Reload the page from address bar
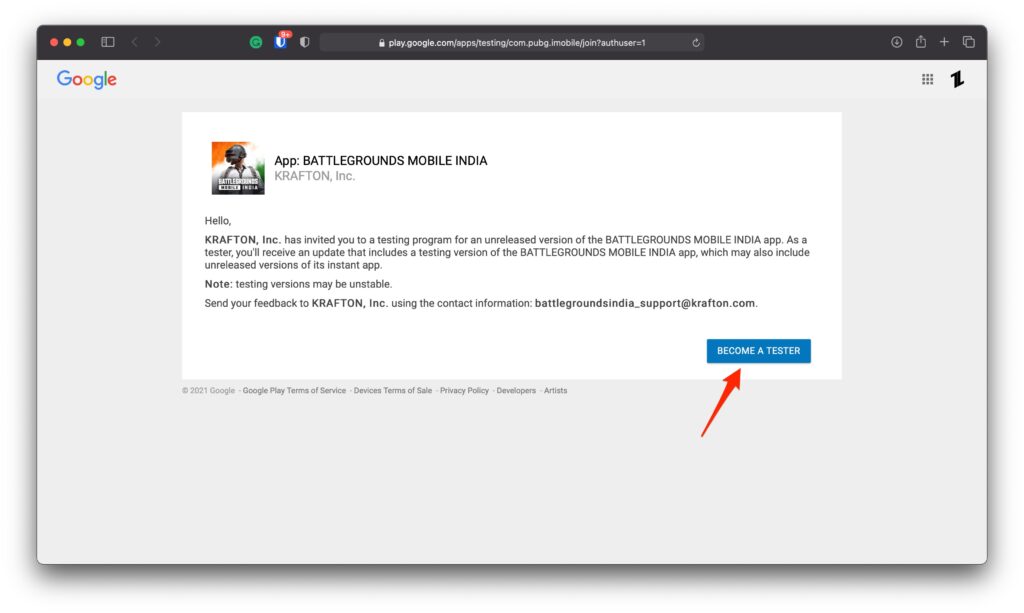1024x613 pixels. [696, 42]
